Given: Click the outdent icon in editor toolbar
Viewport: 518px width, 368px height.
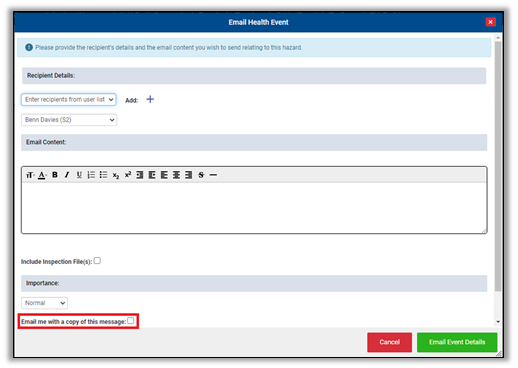Looking at the screenshot, I should click(x=140, y=175).
